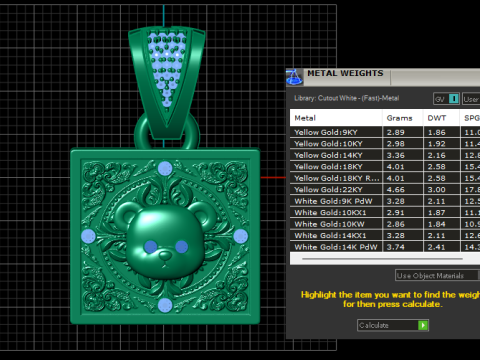480x360 pixels.
Task: Select the White Gold:10KX1 row
Action: (x=385, y=213)
